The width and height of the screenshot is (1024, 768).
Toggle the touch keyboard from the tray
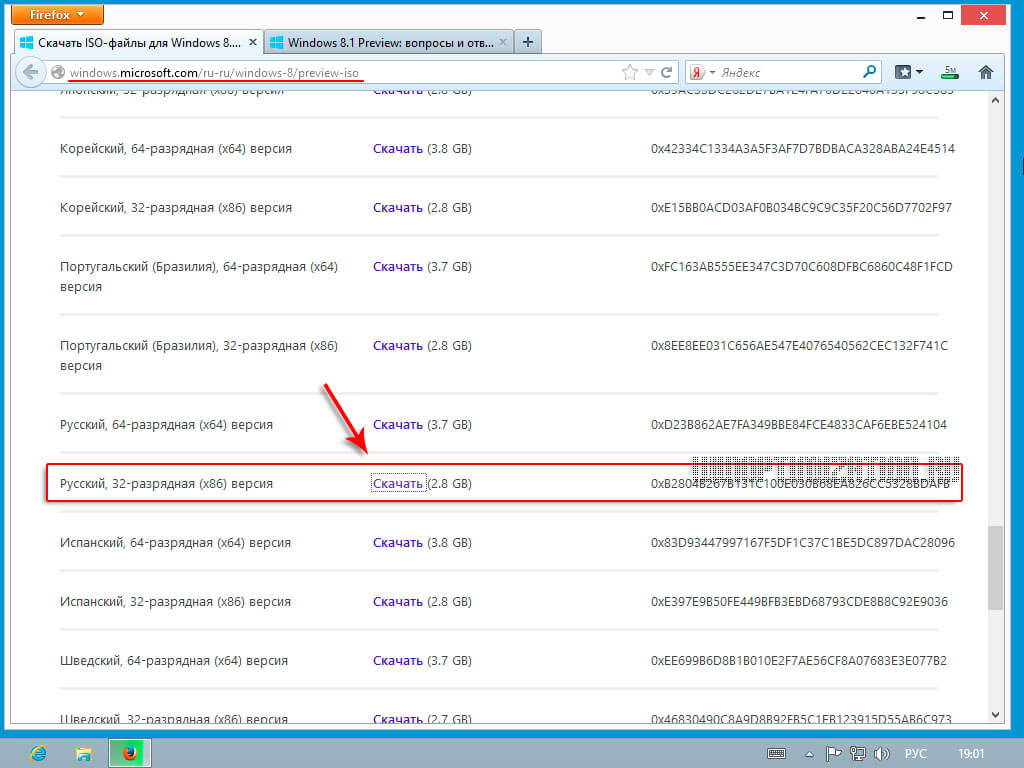(x=776, y=753)
